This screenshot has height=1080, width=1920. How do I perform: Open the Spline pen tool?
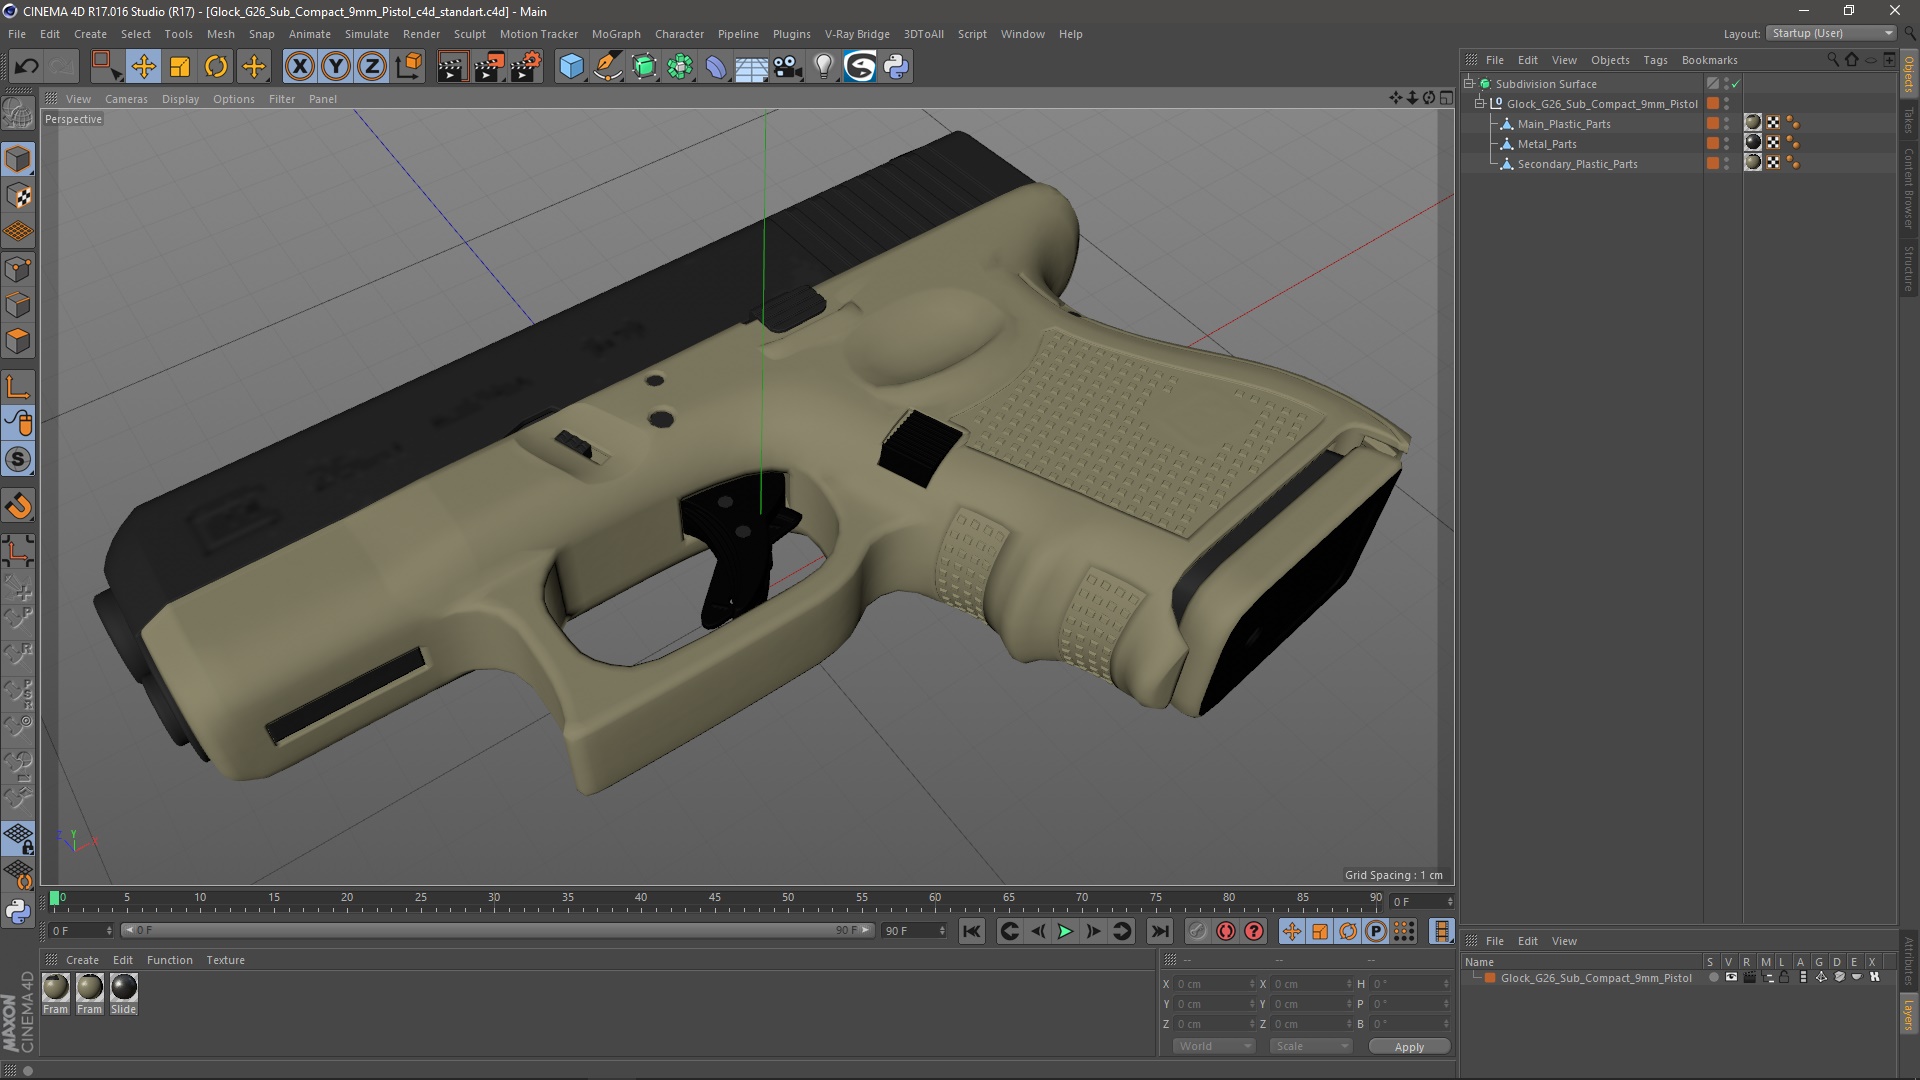click(x=608, y=67)
